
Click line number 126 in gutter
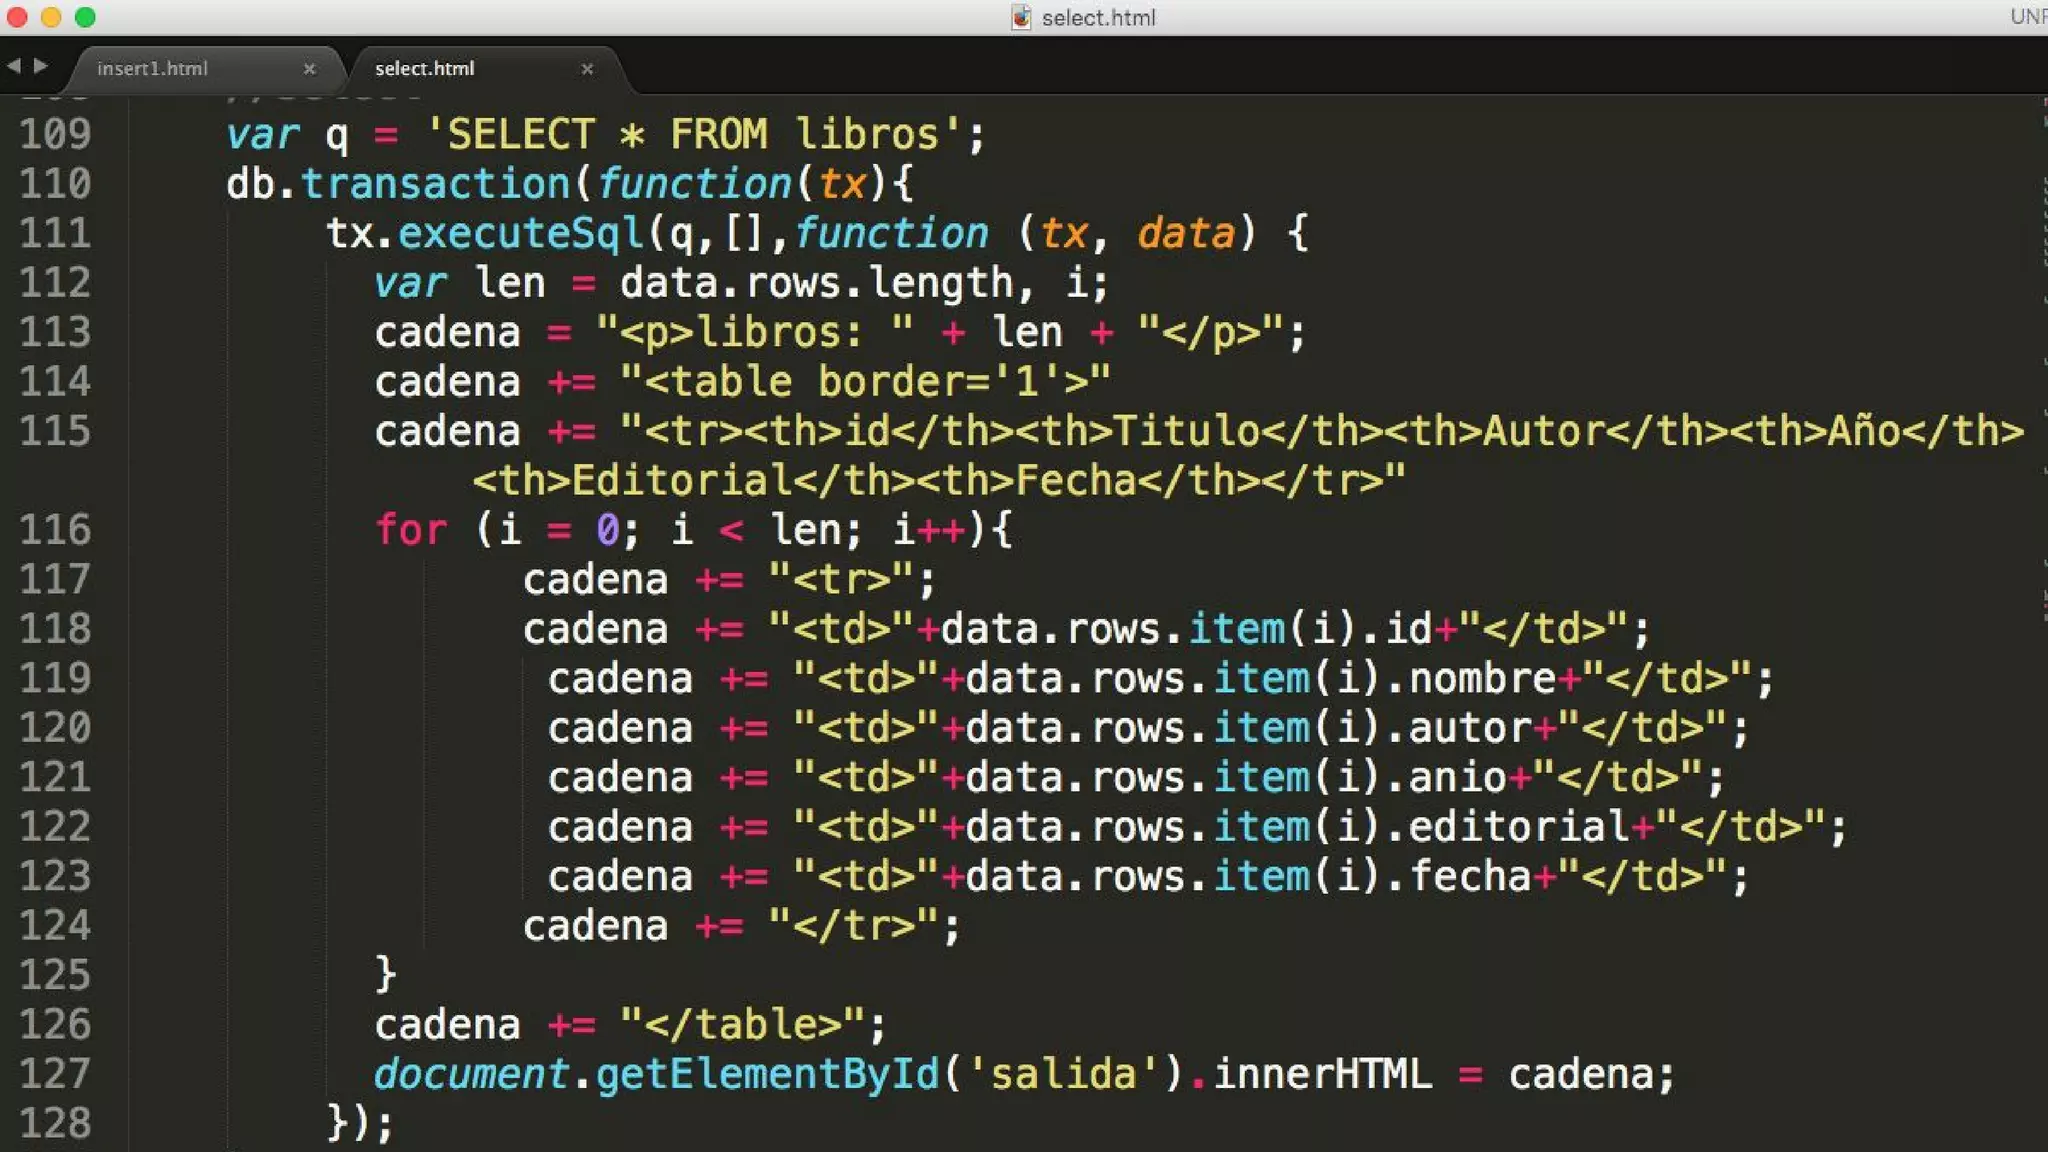click(x=55, y=1025)
